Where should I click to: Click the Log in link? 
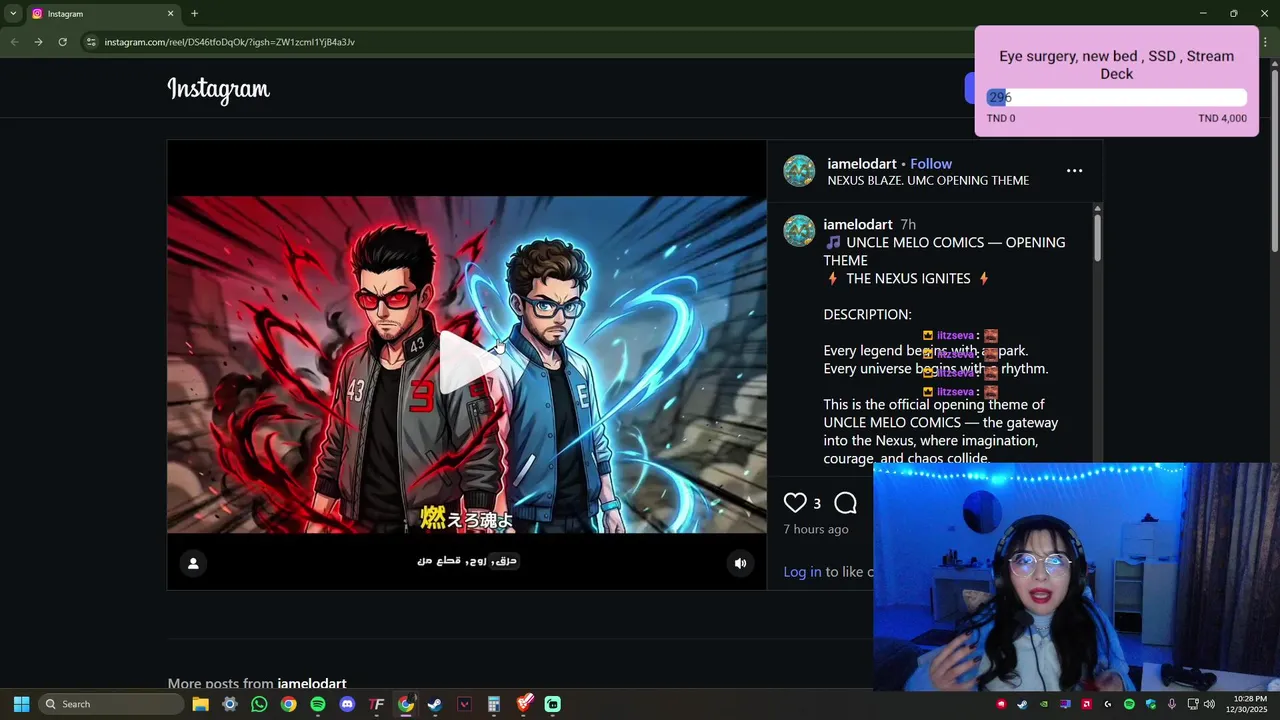802,572
